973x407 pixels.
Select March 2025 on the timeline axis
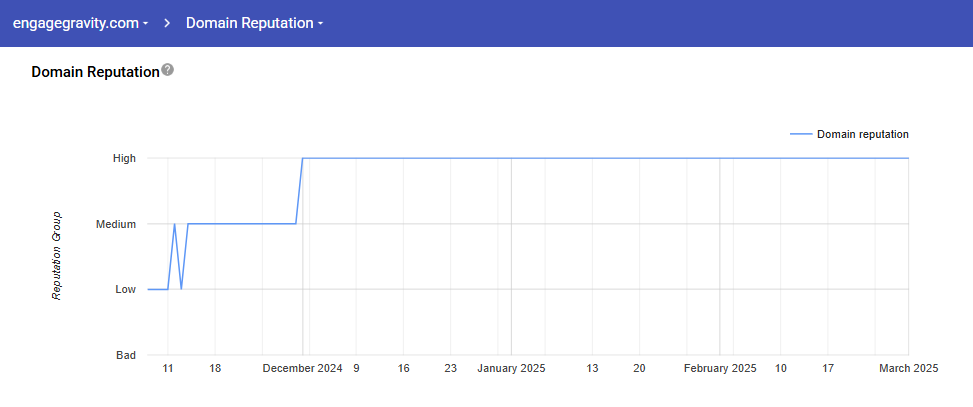(908, 368)
